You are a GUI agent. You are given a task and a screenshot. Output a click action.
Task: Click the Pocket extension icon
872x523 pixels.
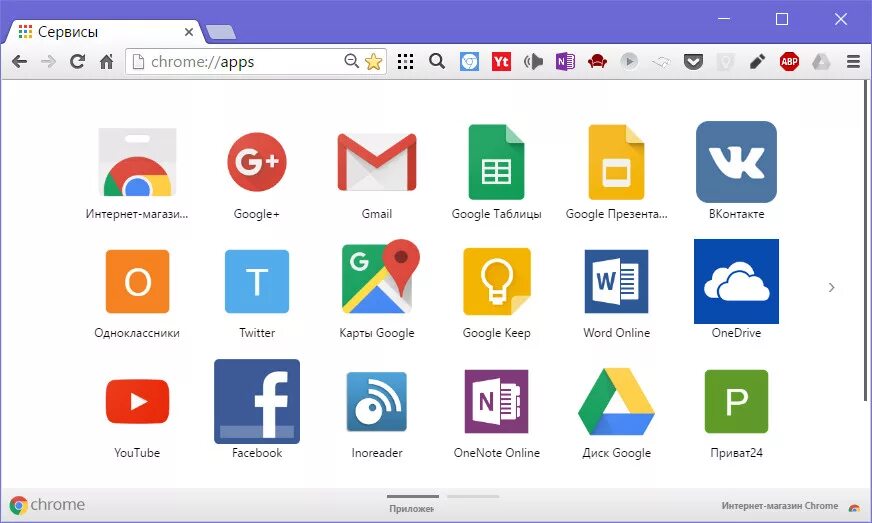[693, 61]
